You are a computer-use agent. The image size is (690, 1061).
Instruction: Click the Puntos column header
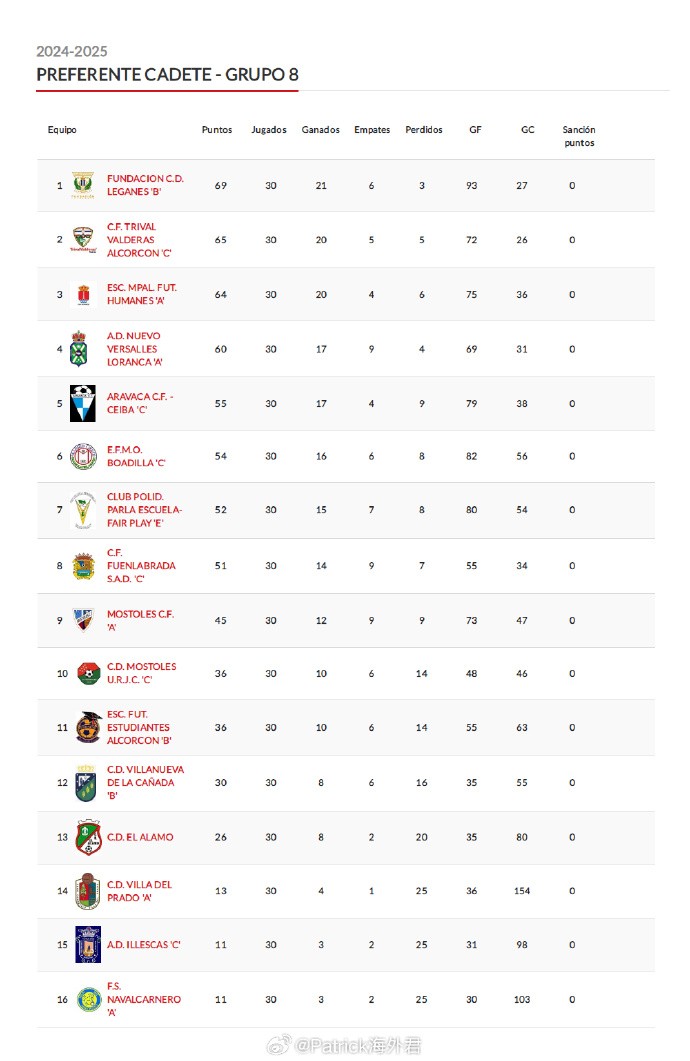point(217,130)
